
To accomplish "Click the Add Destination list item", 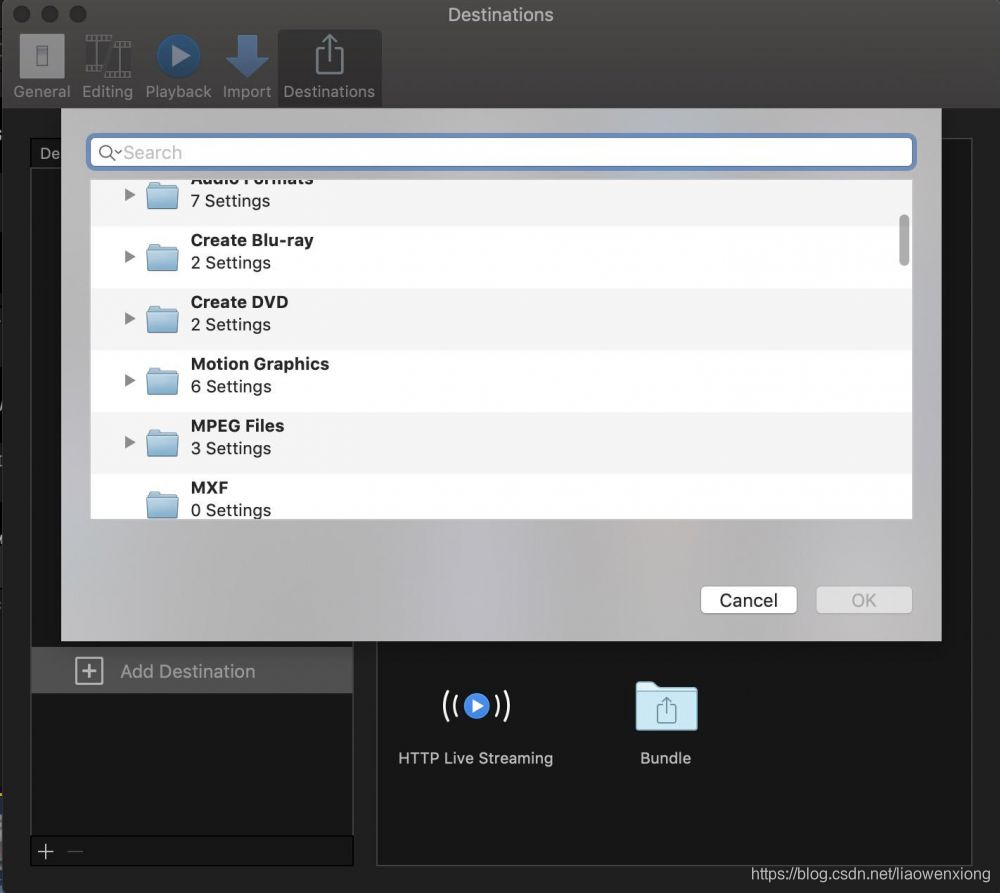I will 192,671.
